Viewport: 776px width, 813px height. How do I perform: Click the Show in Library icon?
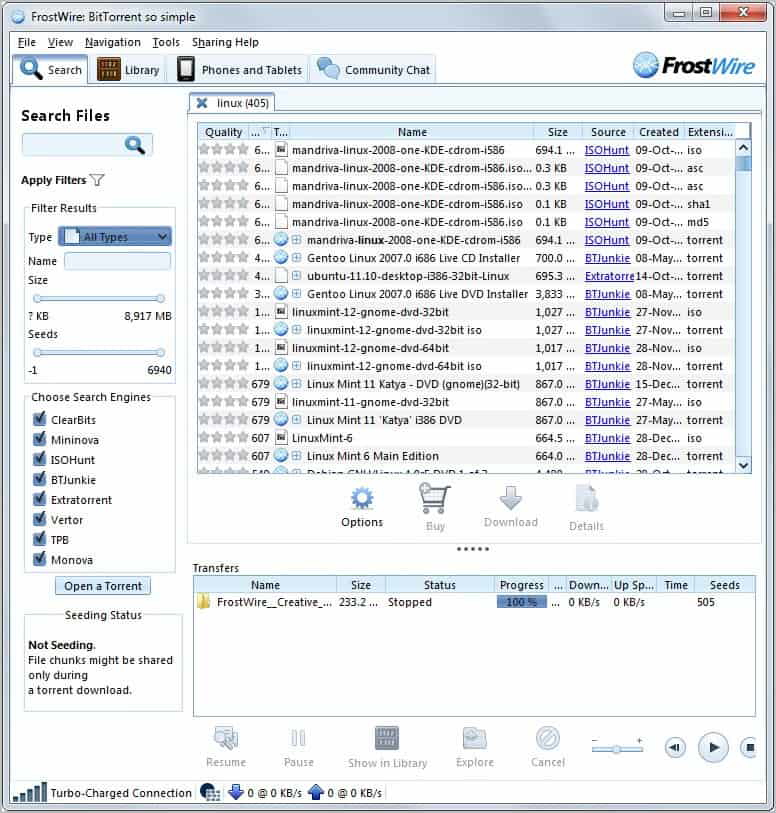pos(387,738)
